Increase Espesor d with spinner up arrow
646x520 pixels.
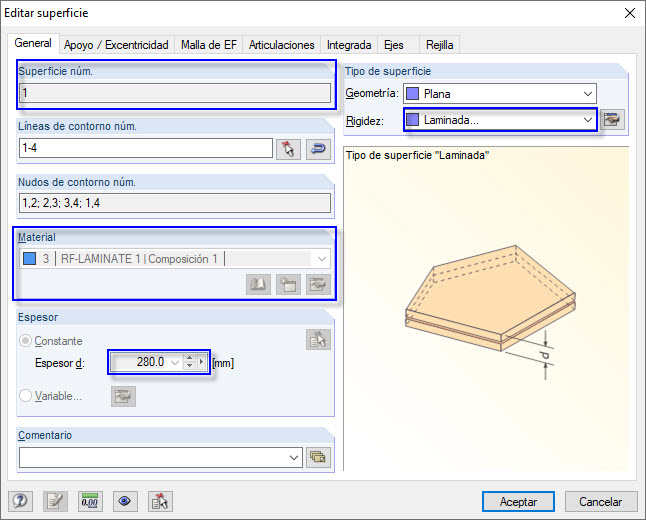coord(189,358)
